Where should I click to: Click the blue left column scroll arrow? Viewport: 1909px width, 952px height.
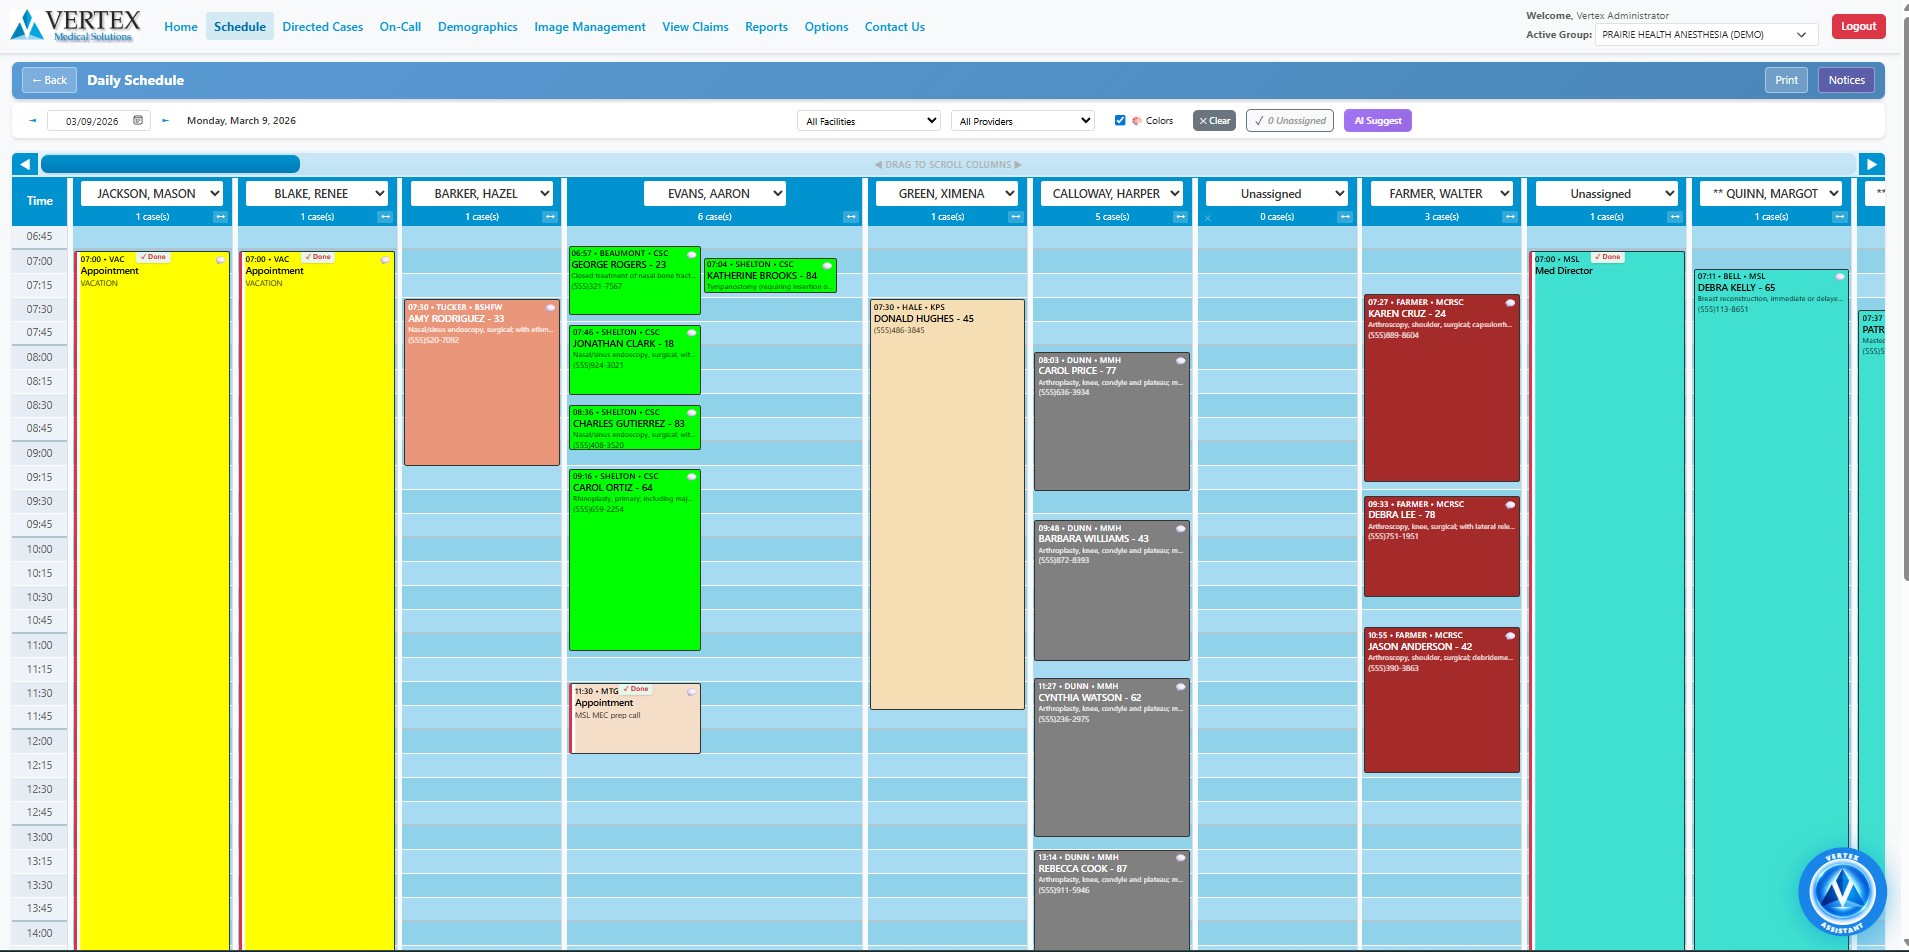click(23, 163)
